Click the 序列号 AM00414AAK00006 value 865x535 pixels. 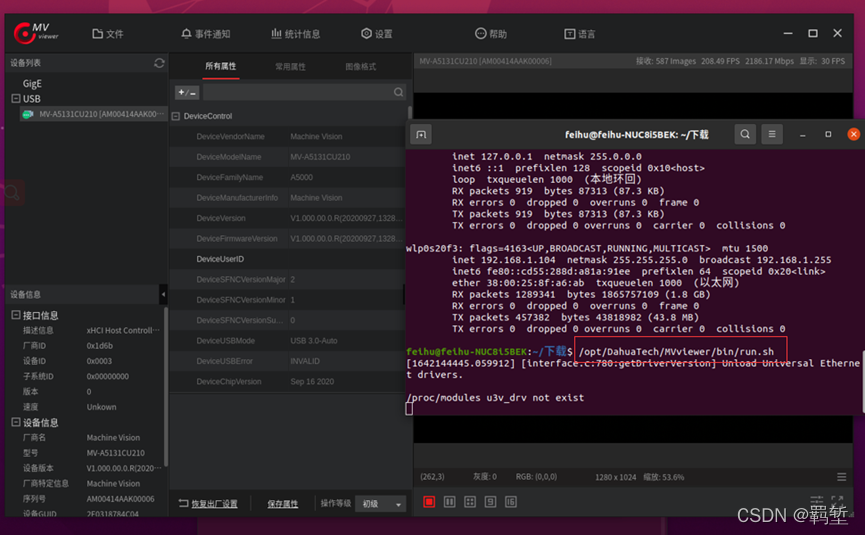120,499
